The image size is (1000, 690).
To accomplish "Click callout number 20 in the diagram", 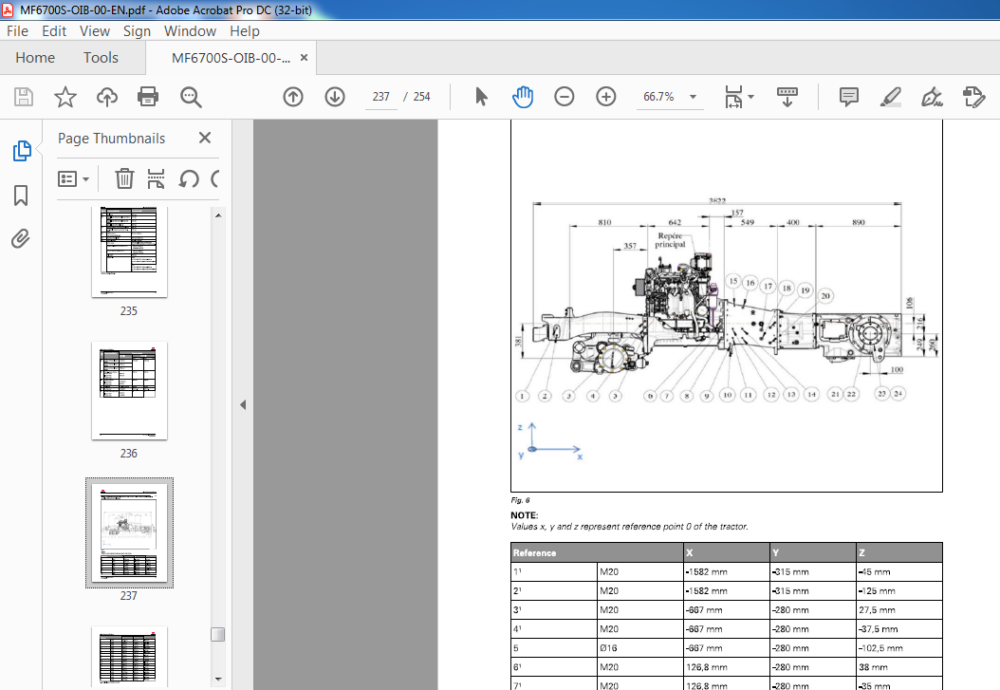I will (825, 296).
